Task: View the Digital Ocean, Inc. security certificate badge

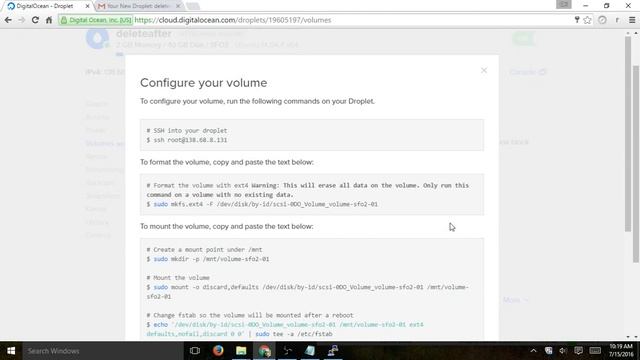Action: [96, 20]
